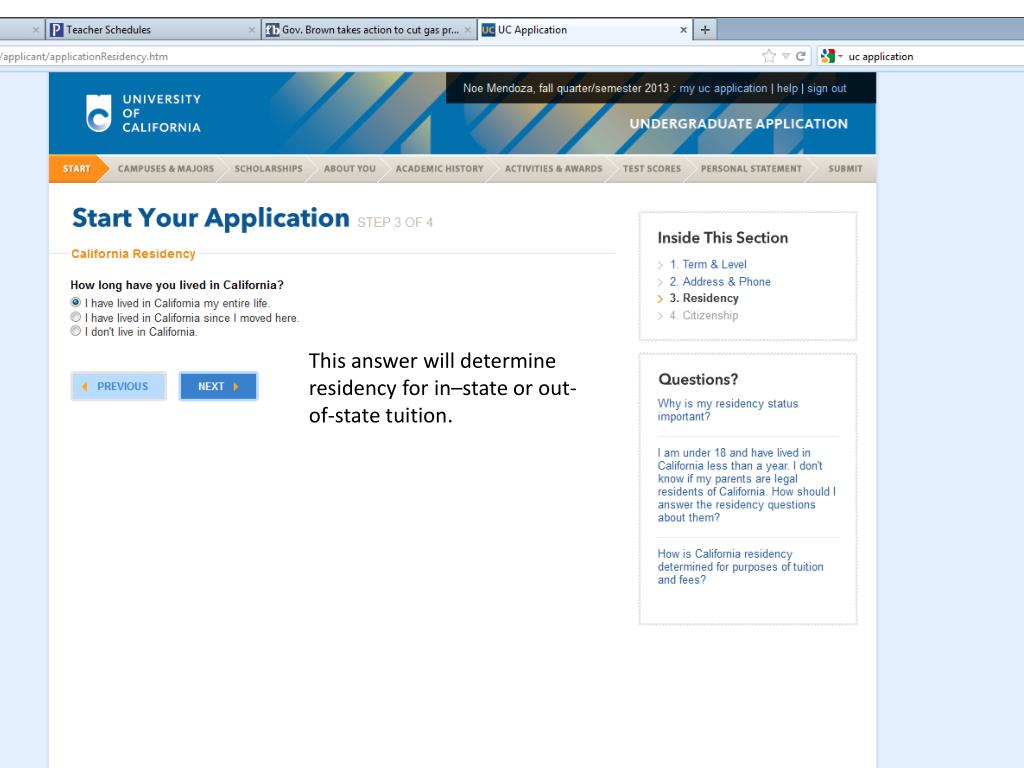The image size is (1024, 768).
Task: Go to the Scholarships step
Action: 268,168
